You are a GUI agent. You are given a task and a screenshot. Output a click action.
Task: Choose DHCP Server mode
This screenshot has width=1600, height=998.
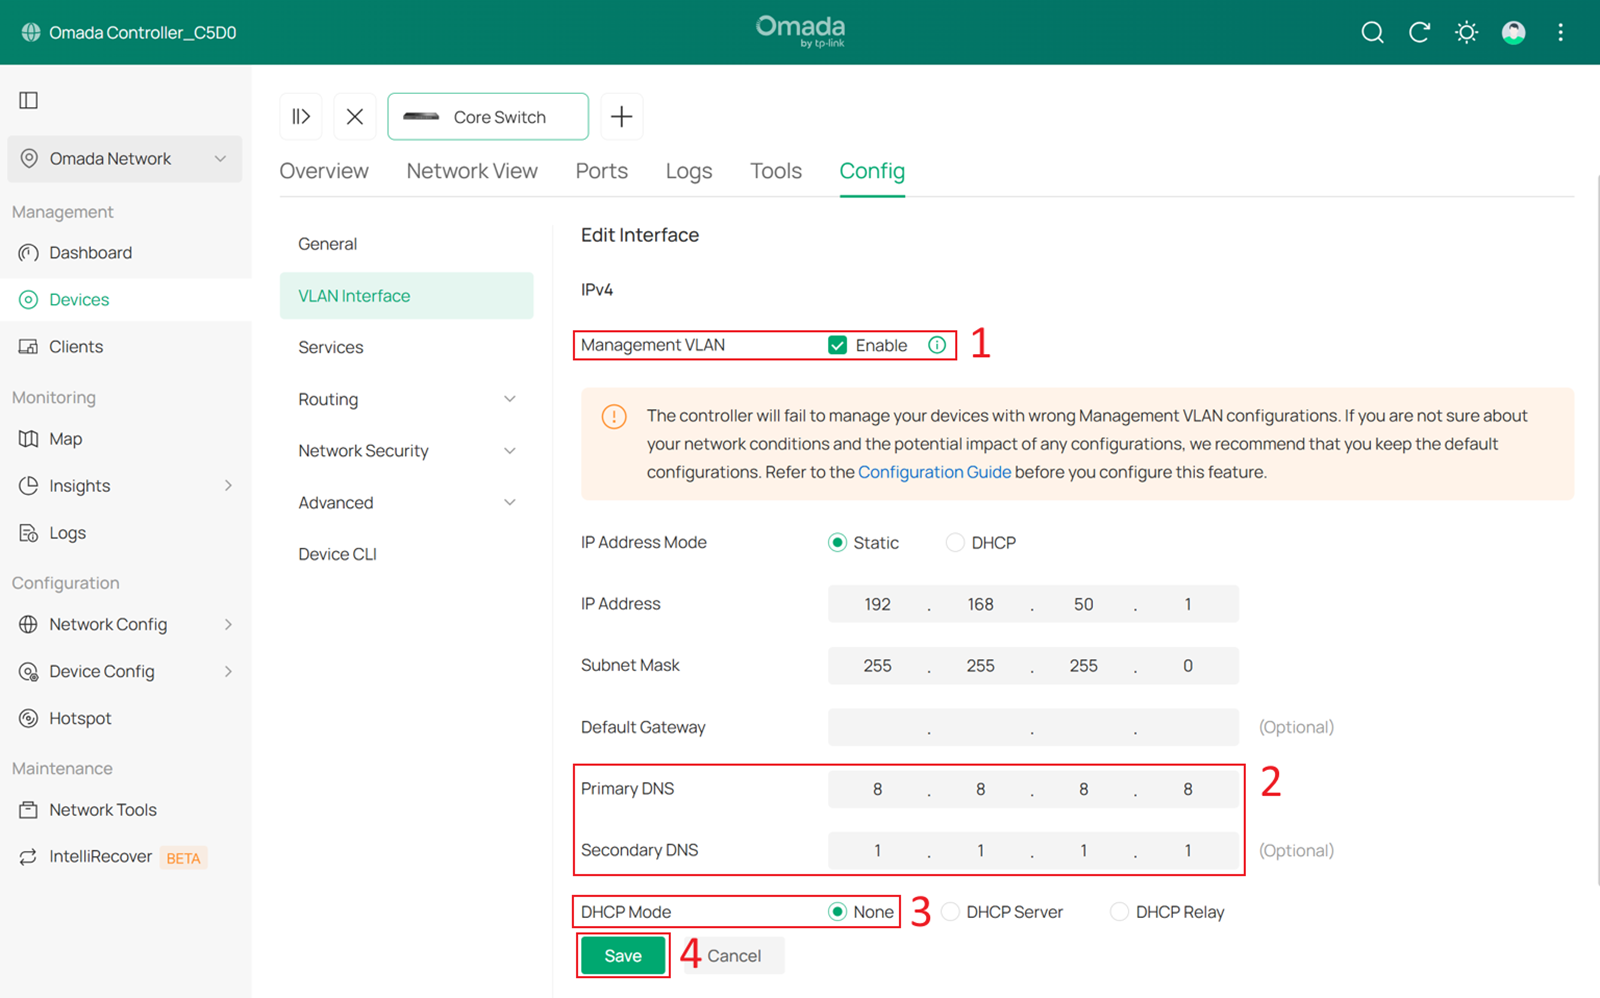(x=948, y=911)
